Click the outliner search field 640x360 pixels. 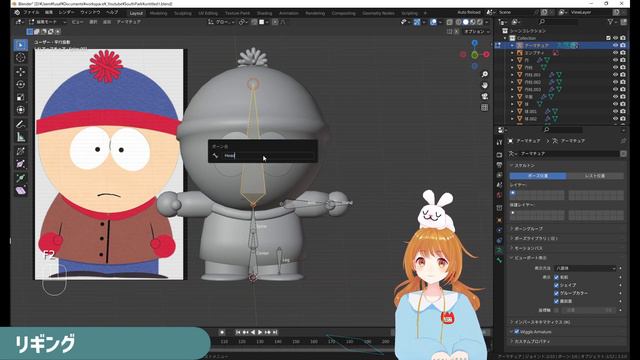(557, 22)
